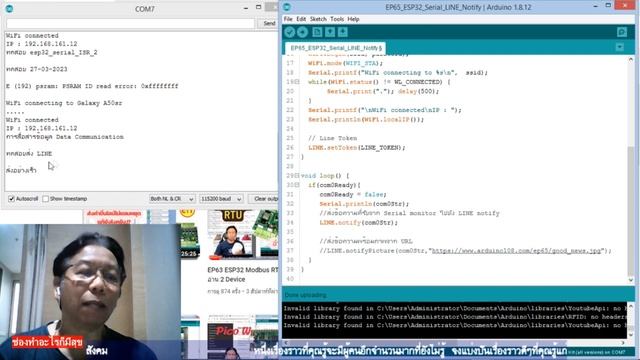Click the COM7 window logo icon
This screenshot has height=360, width=640.
(9, 9)
